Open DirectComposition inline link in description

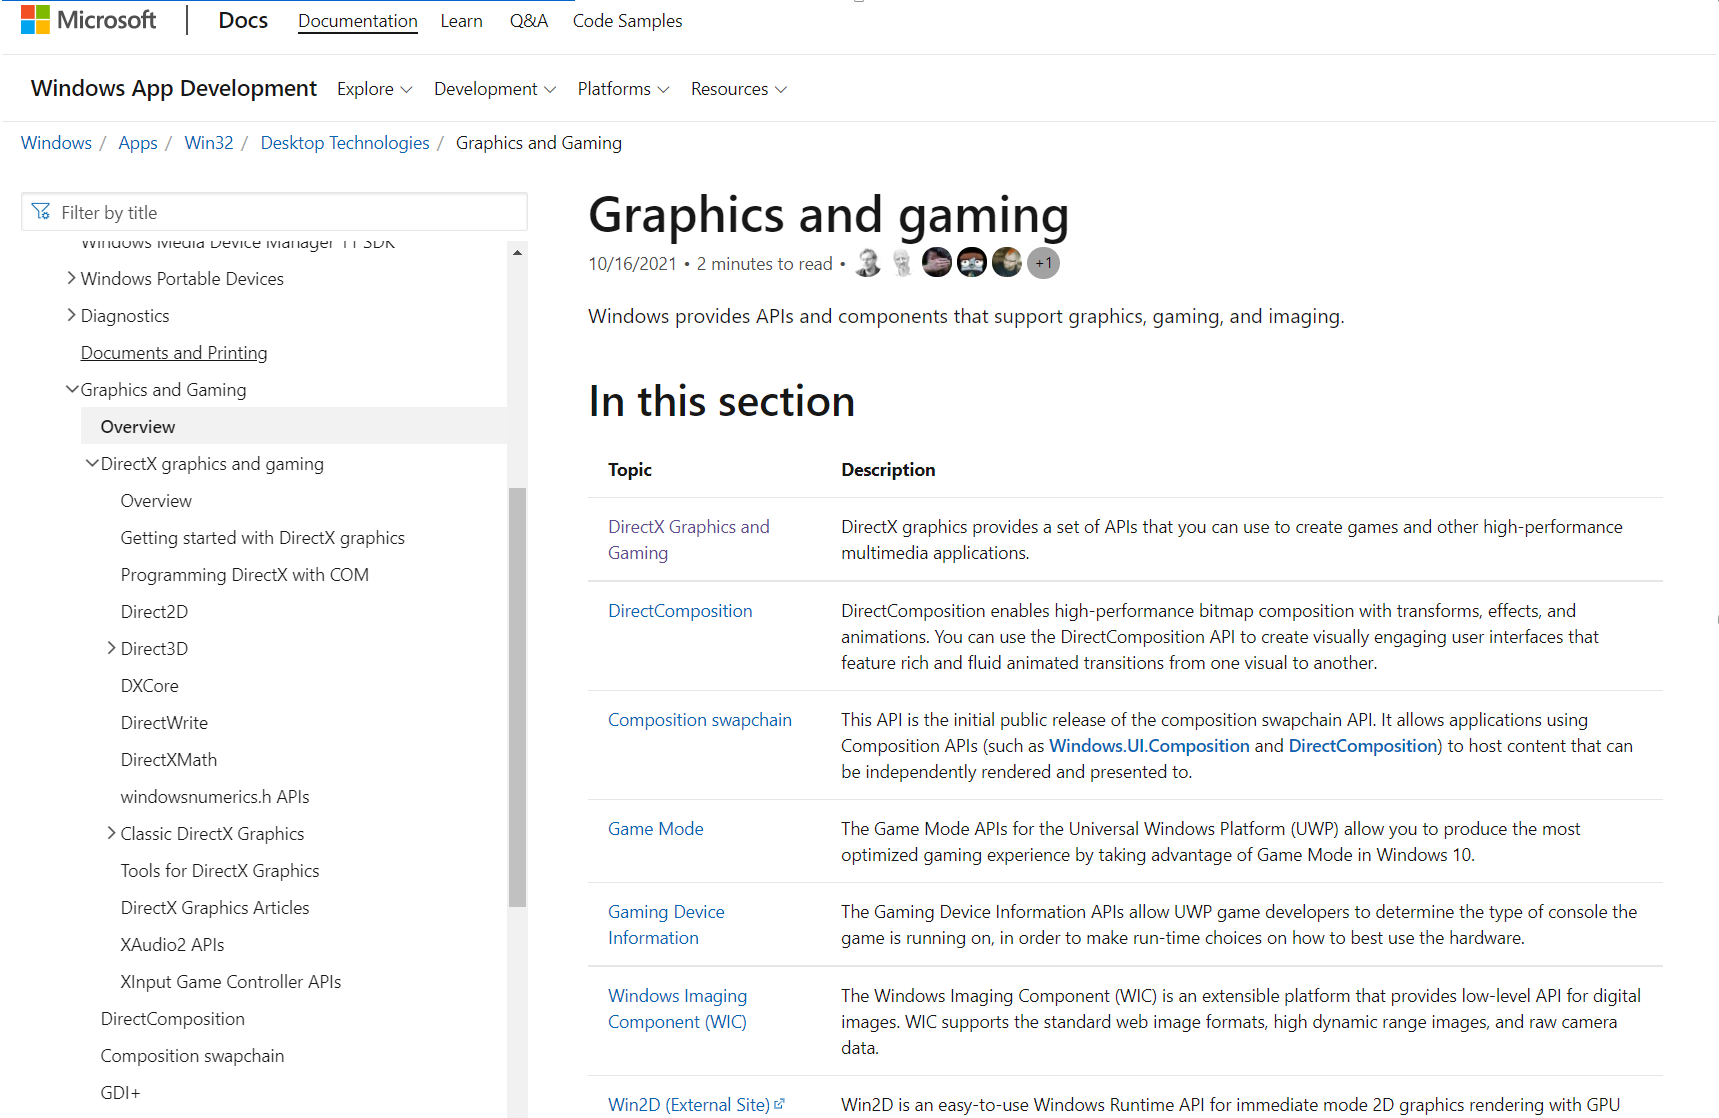click(x=1362, y=746)
